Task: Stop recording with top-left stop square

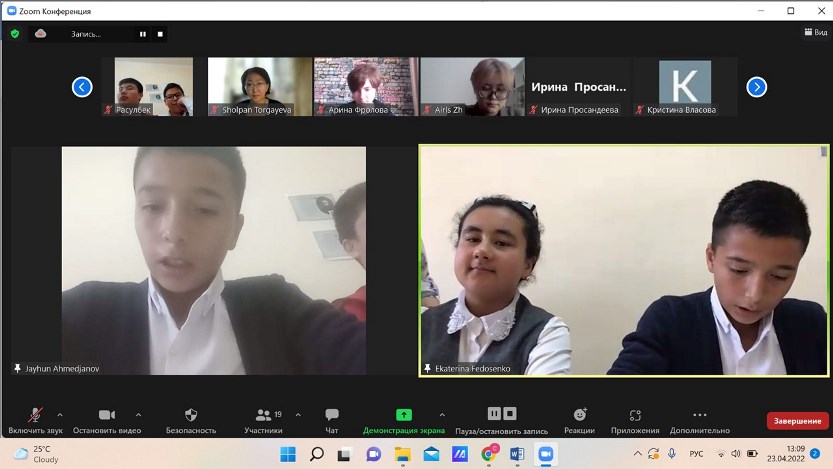Action: point(160,34)
